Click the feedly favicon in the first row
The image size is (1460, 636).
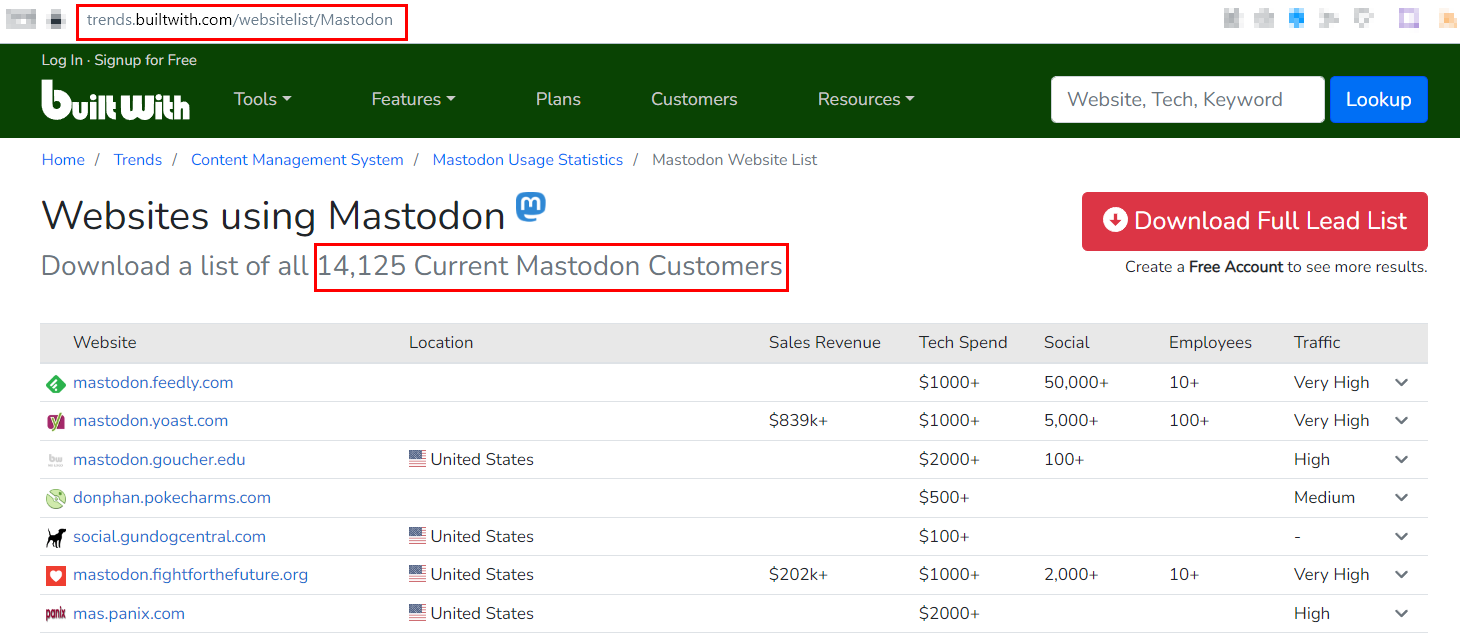pos(56,383)
